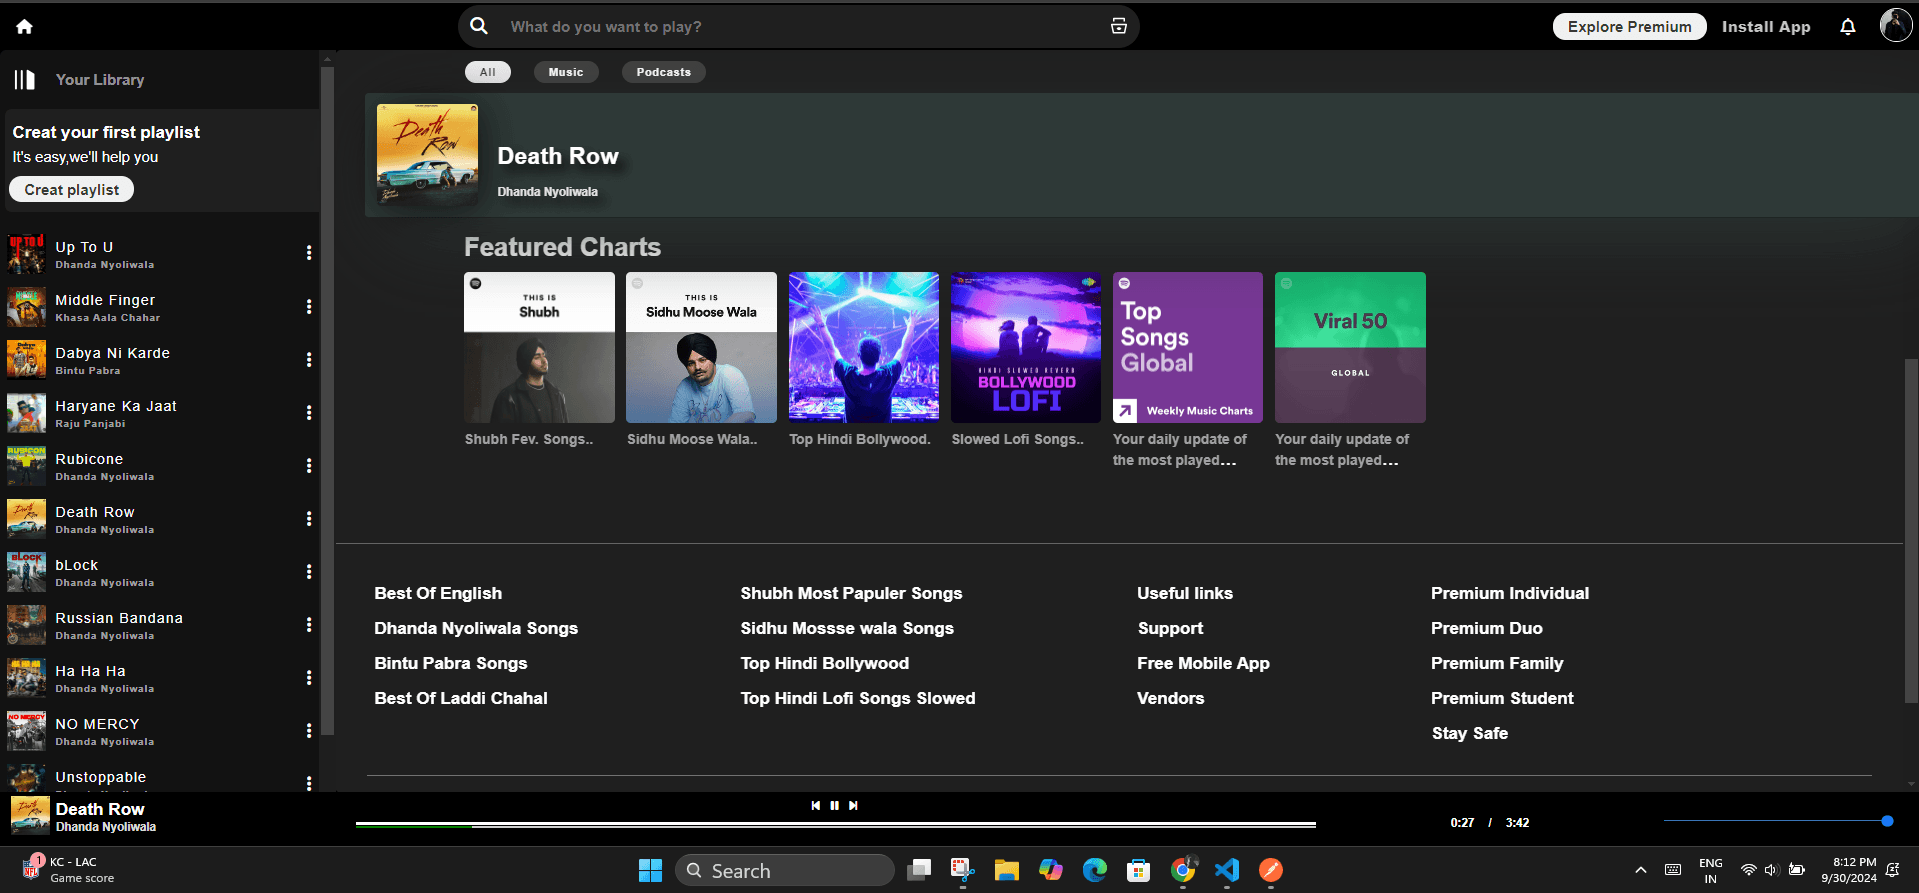Click Windows taskbar Search box

[785, 870]
